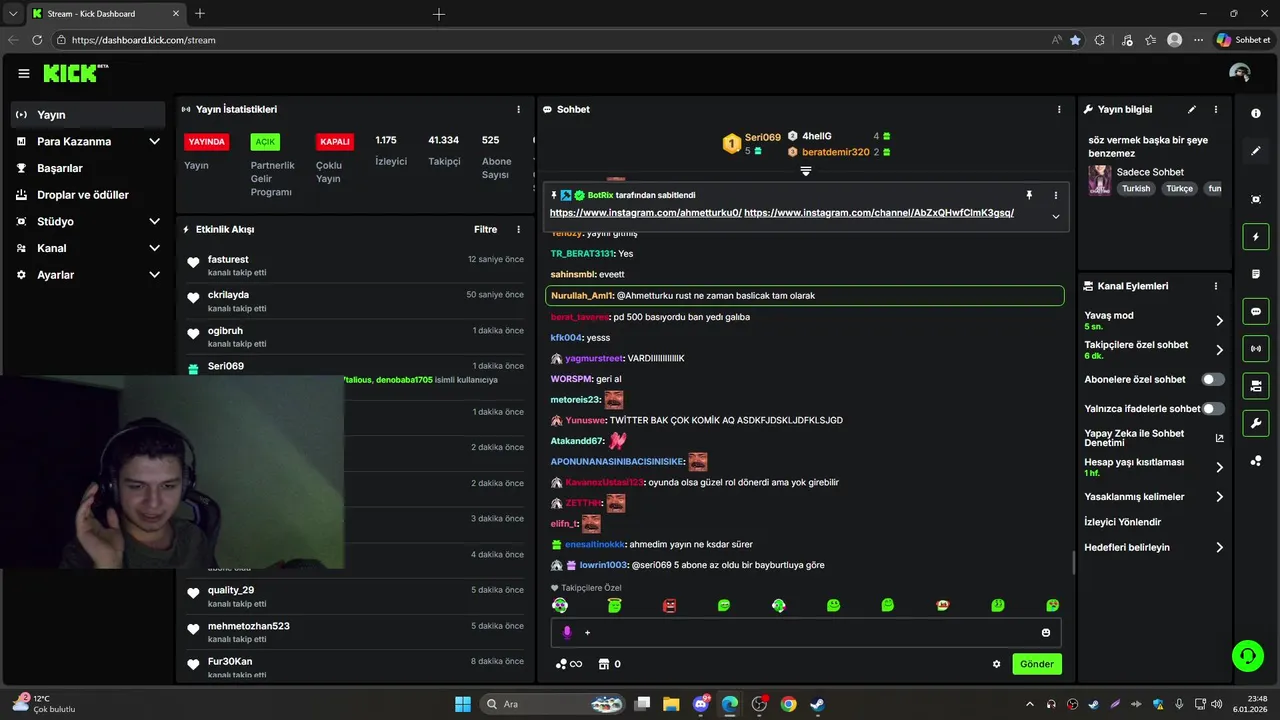Open Steam from the Windows taskbar
The image size is (1280, 720).
(817, 704)
